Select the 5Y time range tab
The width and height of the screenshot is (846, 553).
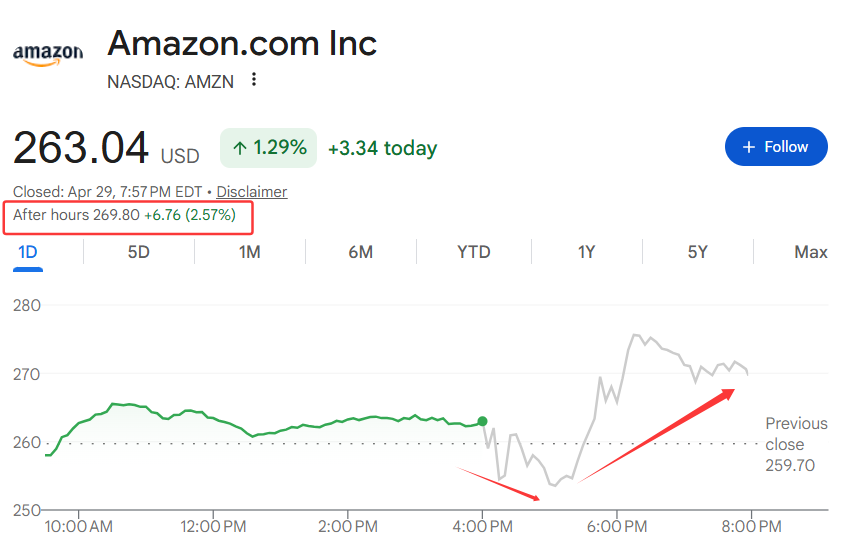pos(697,252)
